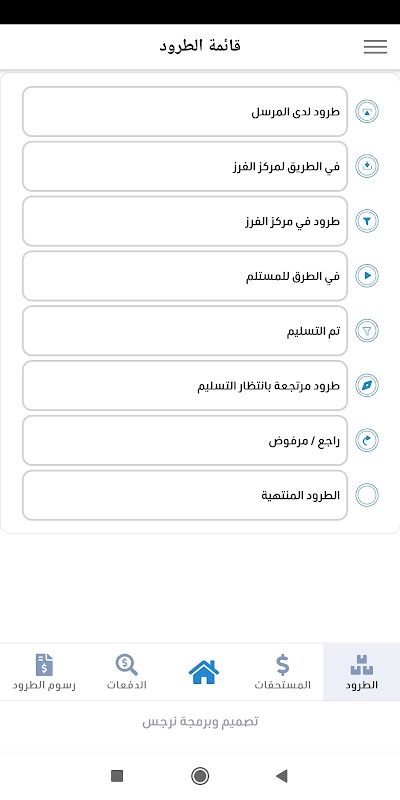The height and width of the screenshot is (800, 400).
Task: Open the طرود لدى المرسل list item
Action: click(185, 112)
